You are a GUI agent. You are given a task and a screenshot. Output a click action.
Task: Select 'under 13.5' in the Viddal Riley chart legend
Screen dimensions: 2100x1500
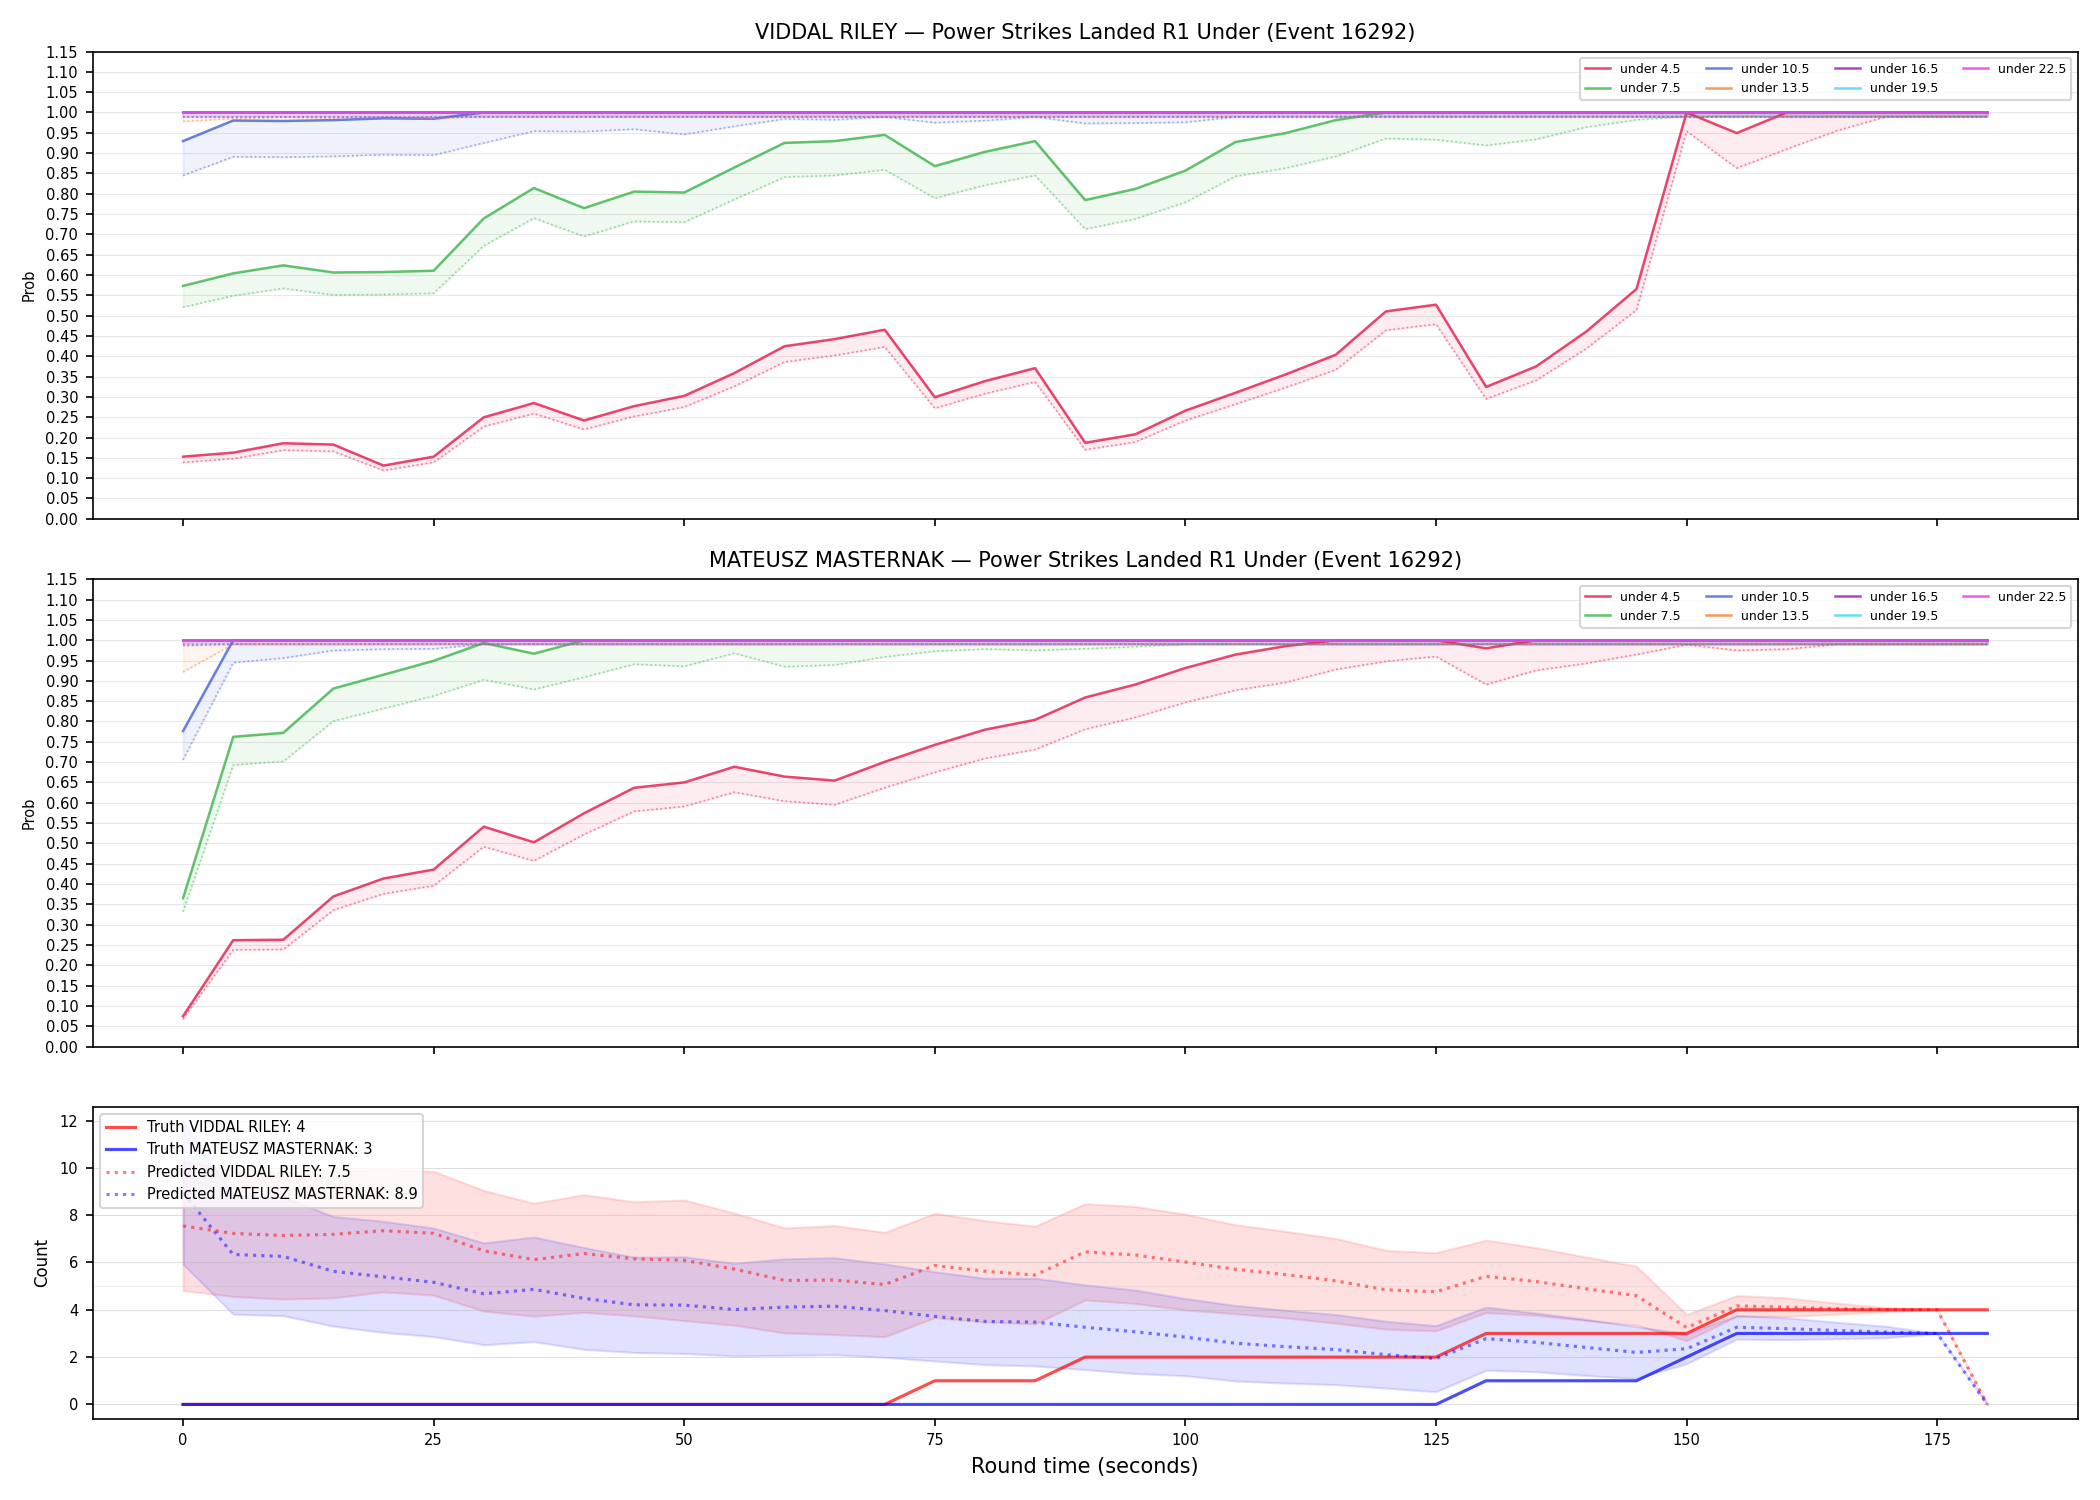coord(1758,88)
